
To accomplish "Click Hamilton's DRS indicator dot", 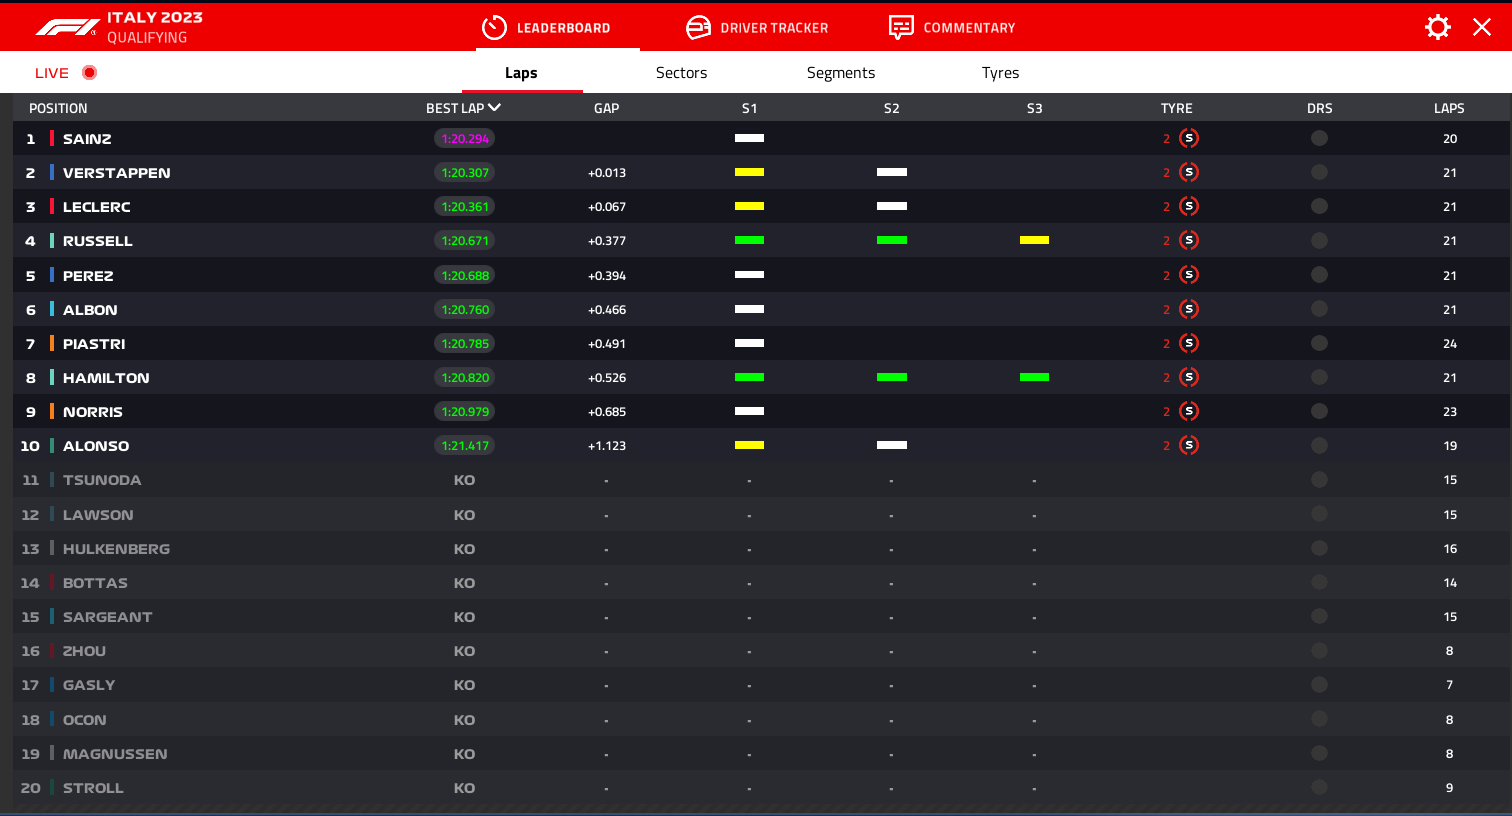I will [1319, 377].
